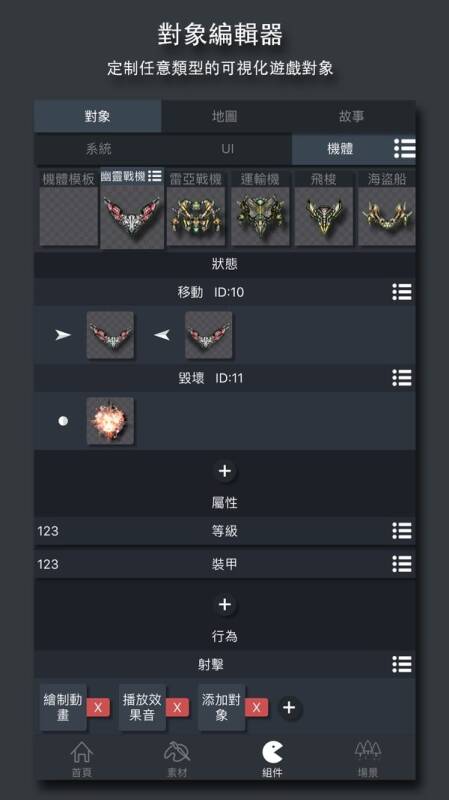Open list menu for 毀壞 ID:11

point(402,378)
